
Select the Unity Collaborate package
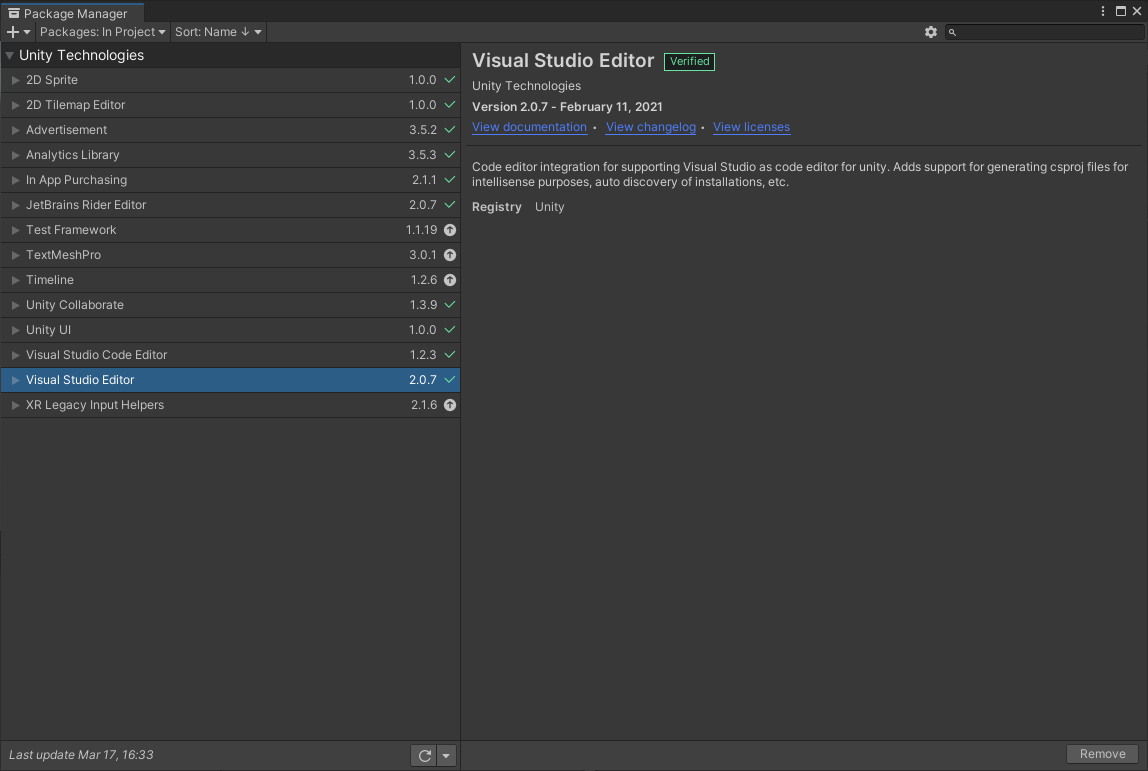[x=230, y=305]
